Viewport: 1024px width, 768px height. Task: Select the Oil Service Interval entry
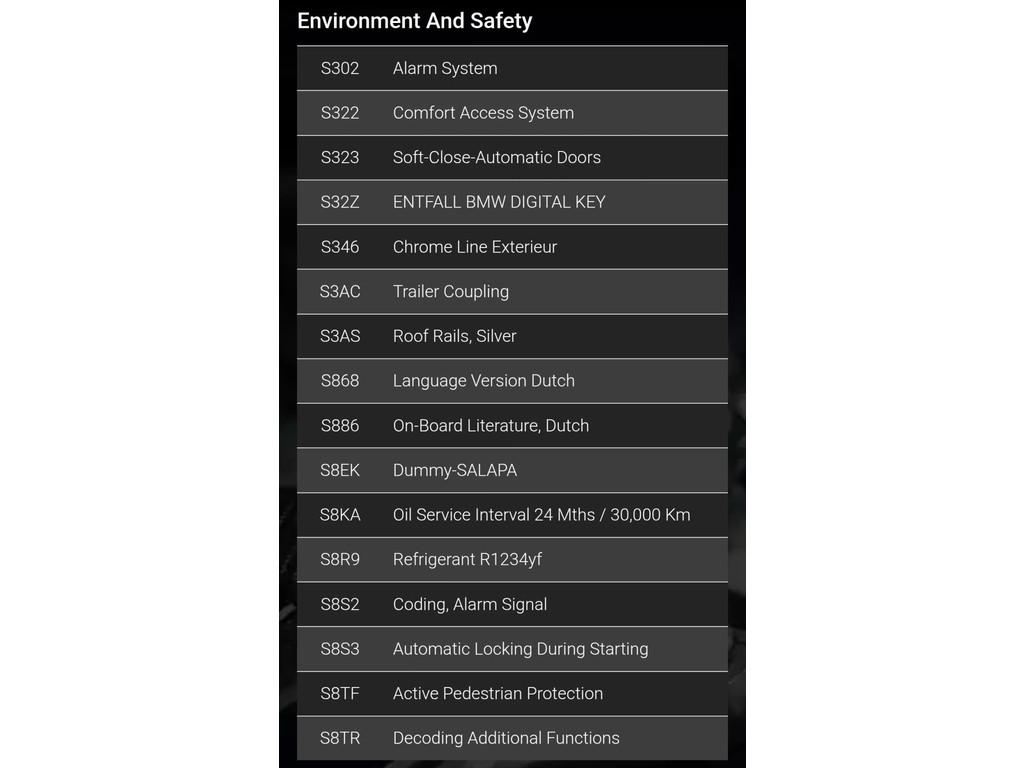541,515
